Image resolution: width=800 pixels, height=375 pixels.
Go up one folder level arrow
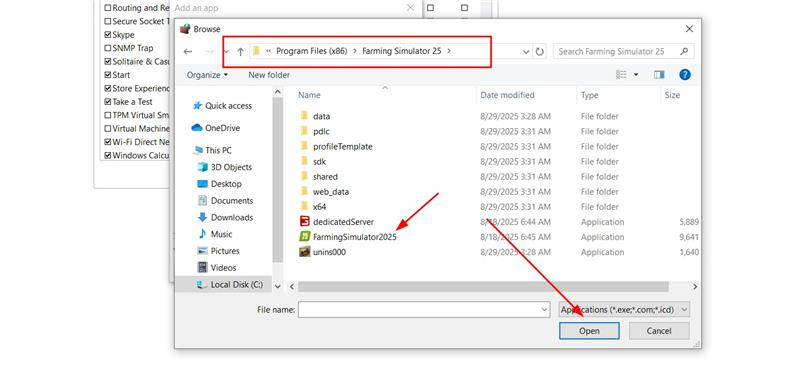pyautogui.click(x=240, y=52)
